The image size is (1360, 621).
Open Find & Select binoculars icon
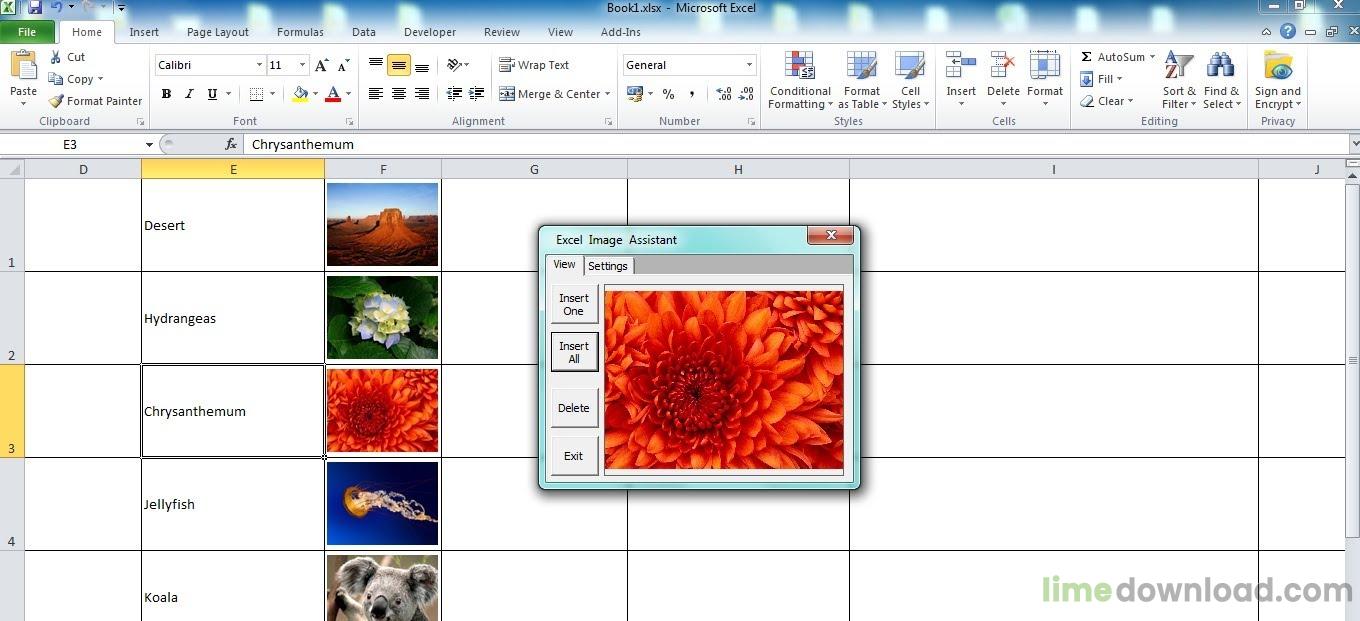pos(1220,66)
